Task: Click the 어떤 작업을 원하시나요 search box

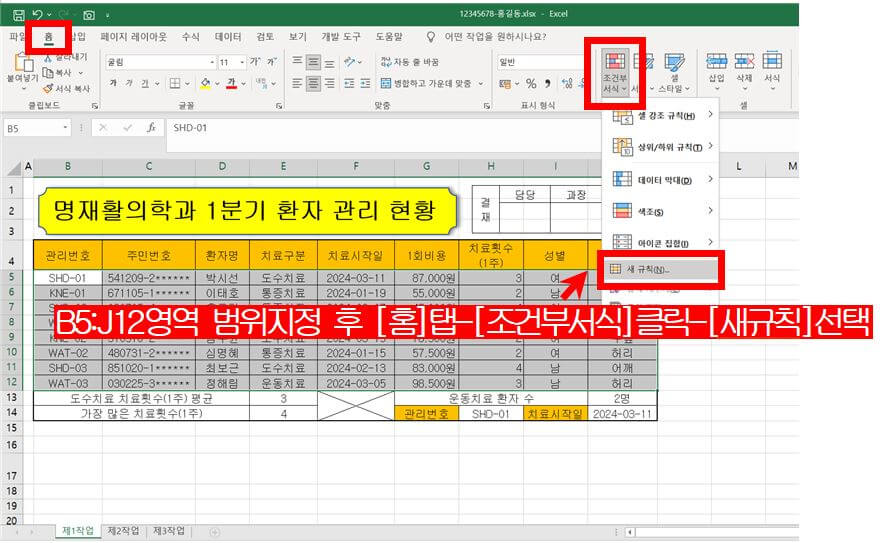Action: pyautogui.click(x=495, y=37)
